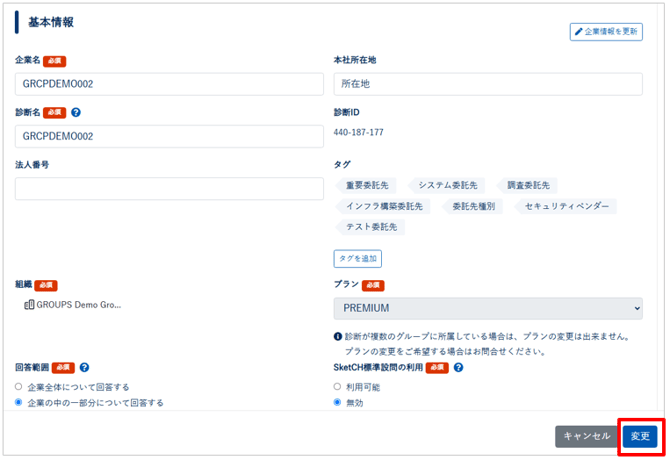
Task: Focus the 本社所在地 input field
Action: (488, 84)
